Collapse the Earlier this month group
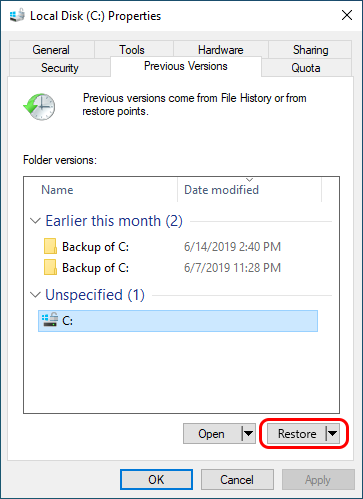Screen dimensions: 363x499 click(35, 221)
